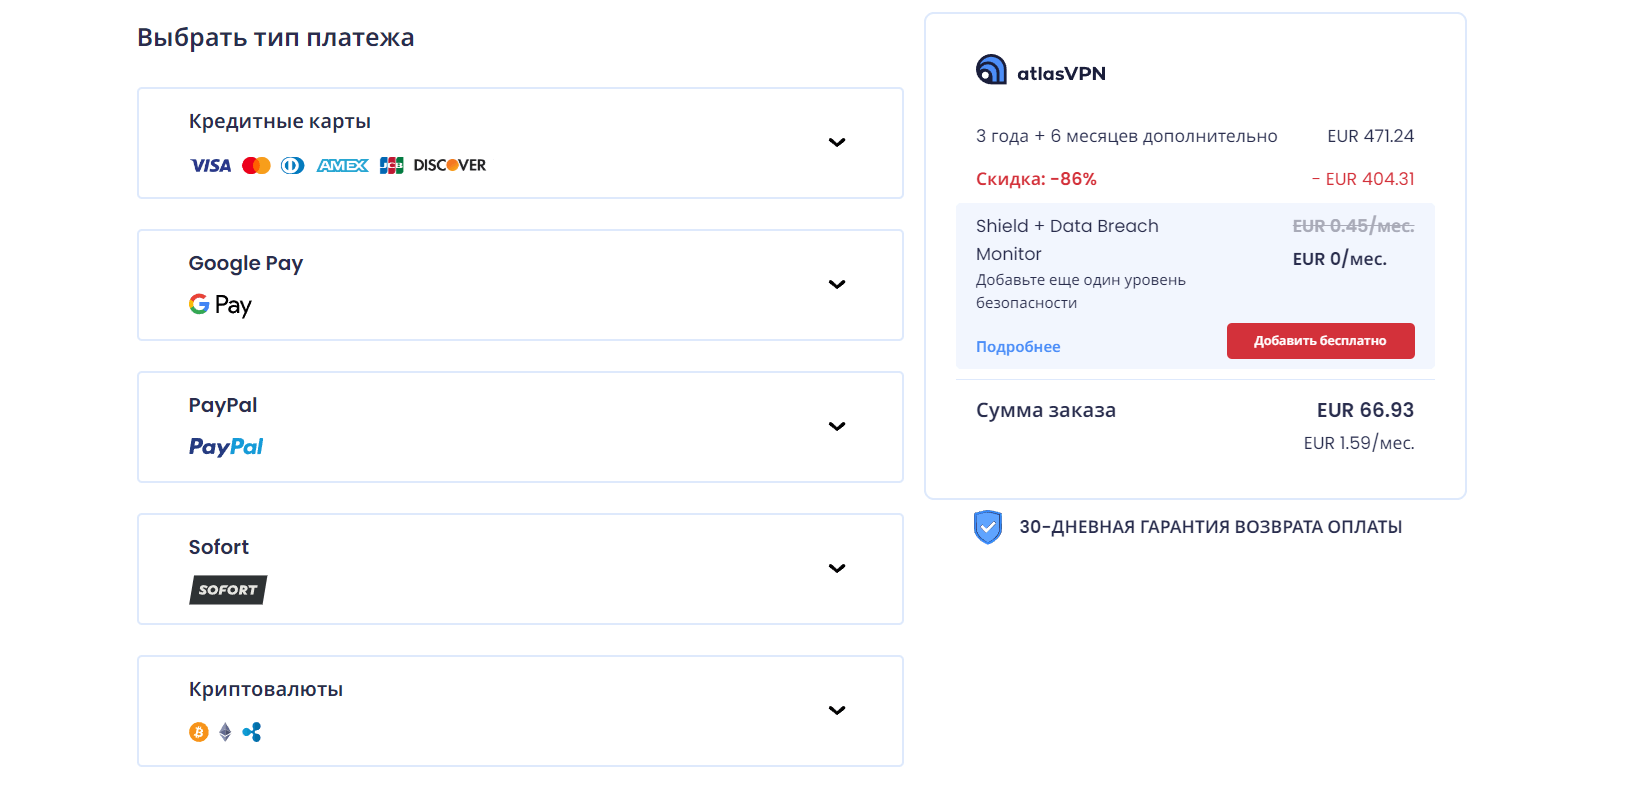Select the Криптовалюты heading text
This screenshot has height=788, width=1632.
(x=266, y=689)
